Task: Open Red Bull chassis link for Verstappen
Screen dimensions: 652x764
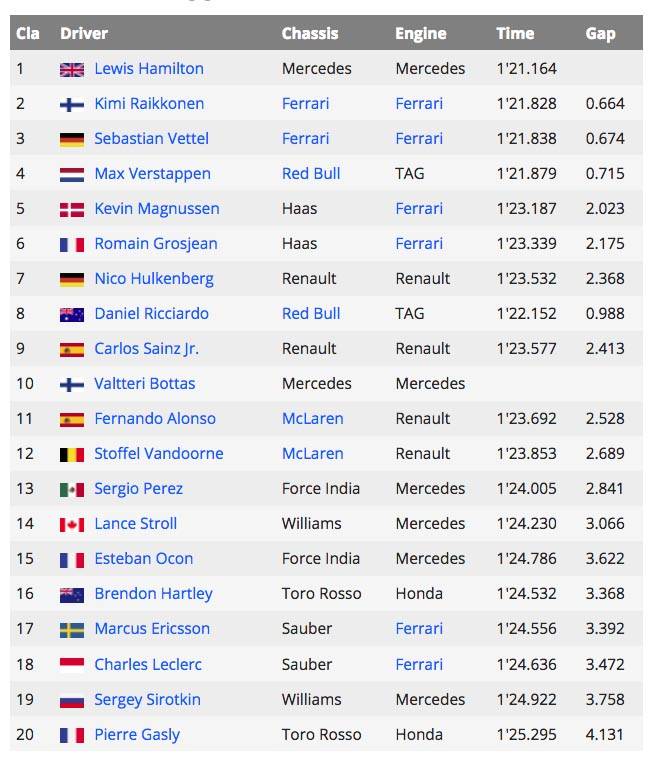Action: tap(311, 174)
